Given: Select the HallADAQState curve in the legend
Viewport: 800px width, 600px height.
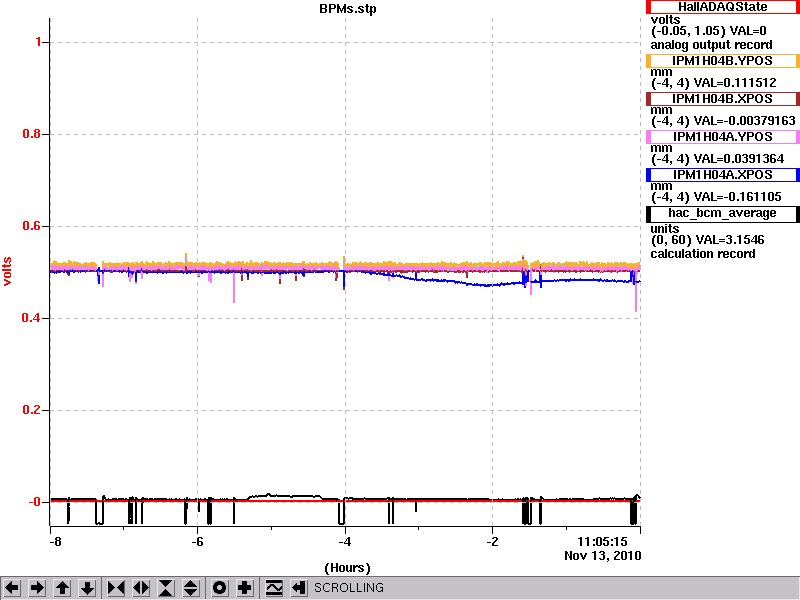Looking at the screenshot, I should [722, 7].
